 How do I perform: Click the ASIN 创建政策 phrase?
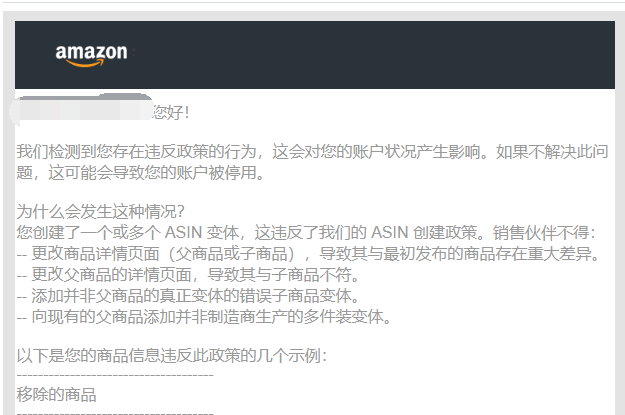tap(424, 233)
